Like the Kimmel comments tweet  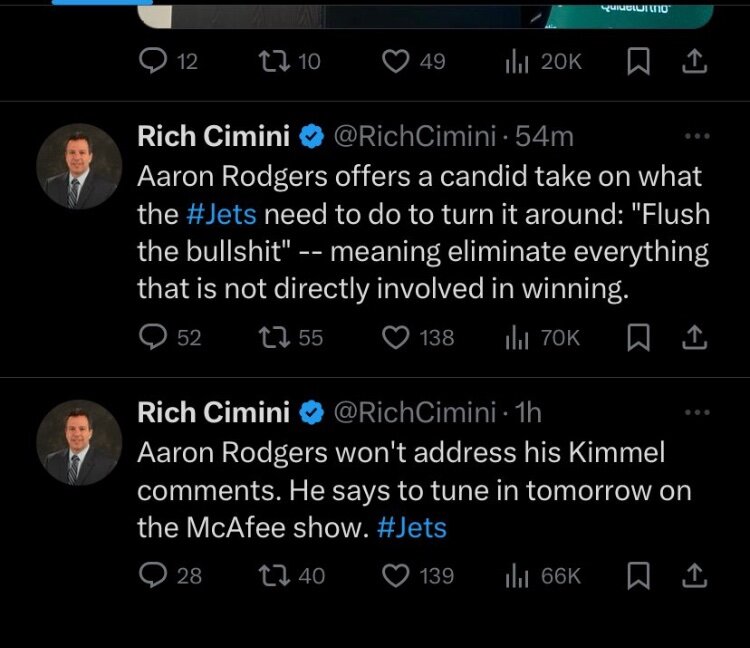[397, 576]
